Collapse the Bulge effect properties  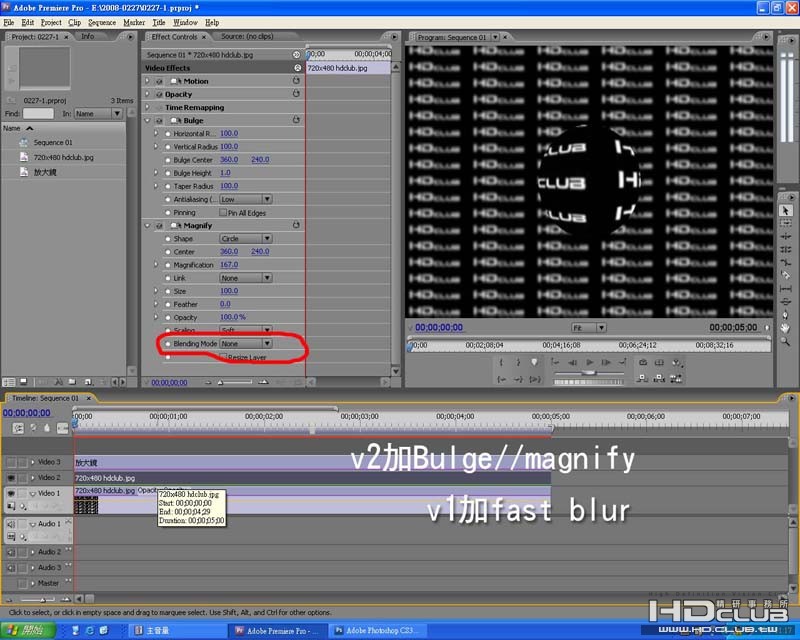(x=147, y=120)
